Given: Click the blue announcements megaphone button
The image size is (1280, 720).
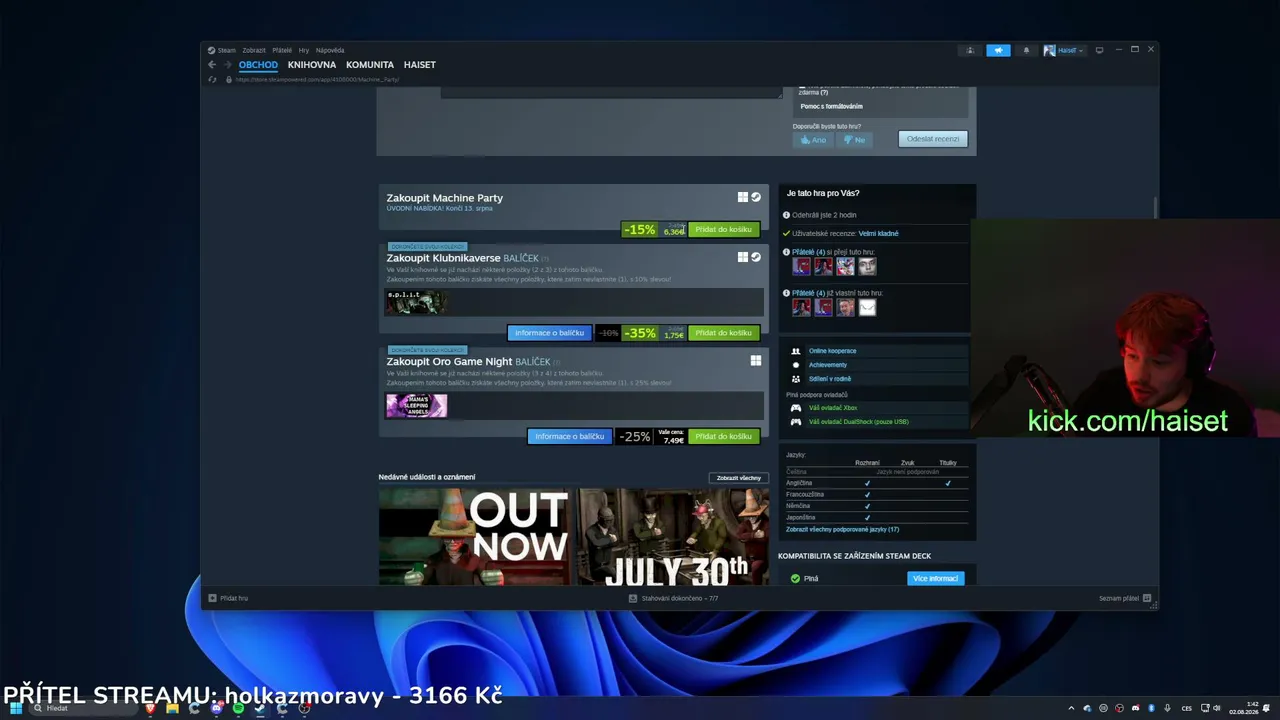Looking at the screenshot, I should pos(998,50).
